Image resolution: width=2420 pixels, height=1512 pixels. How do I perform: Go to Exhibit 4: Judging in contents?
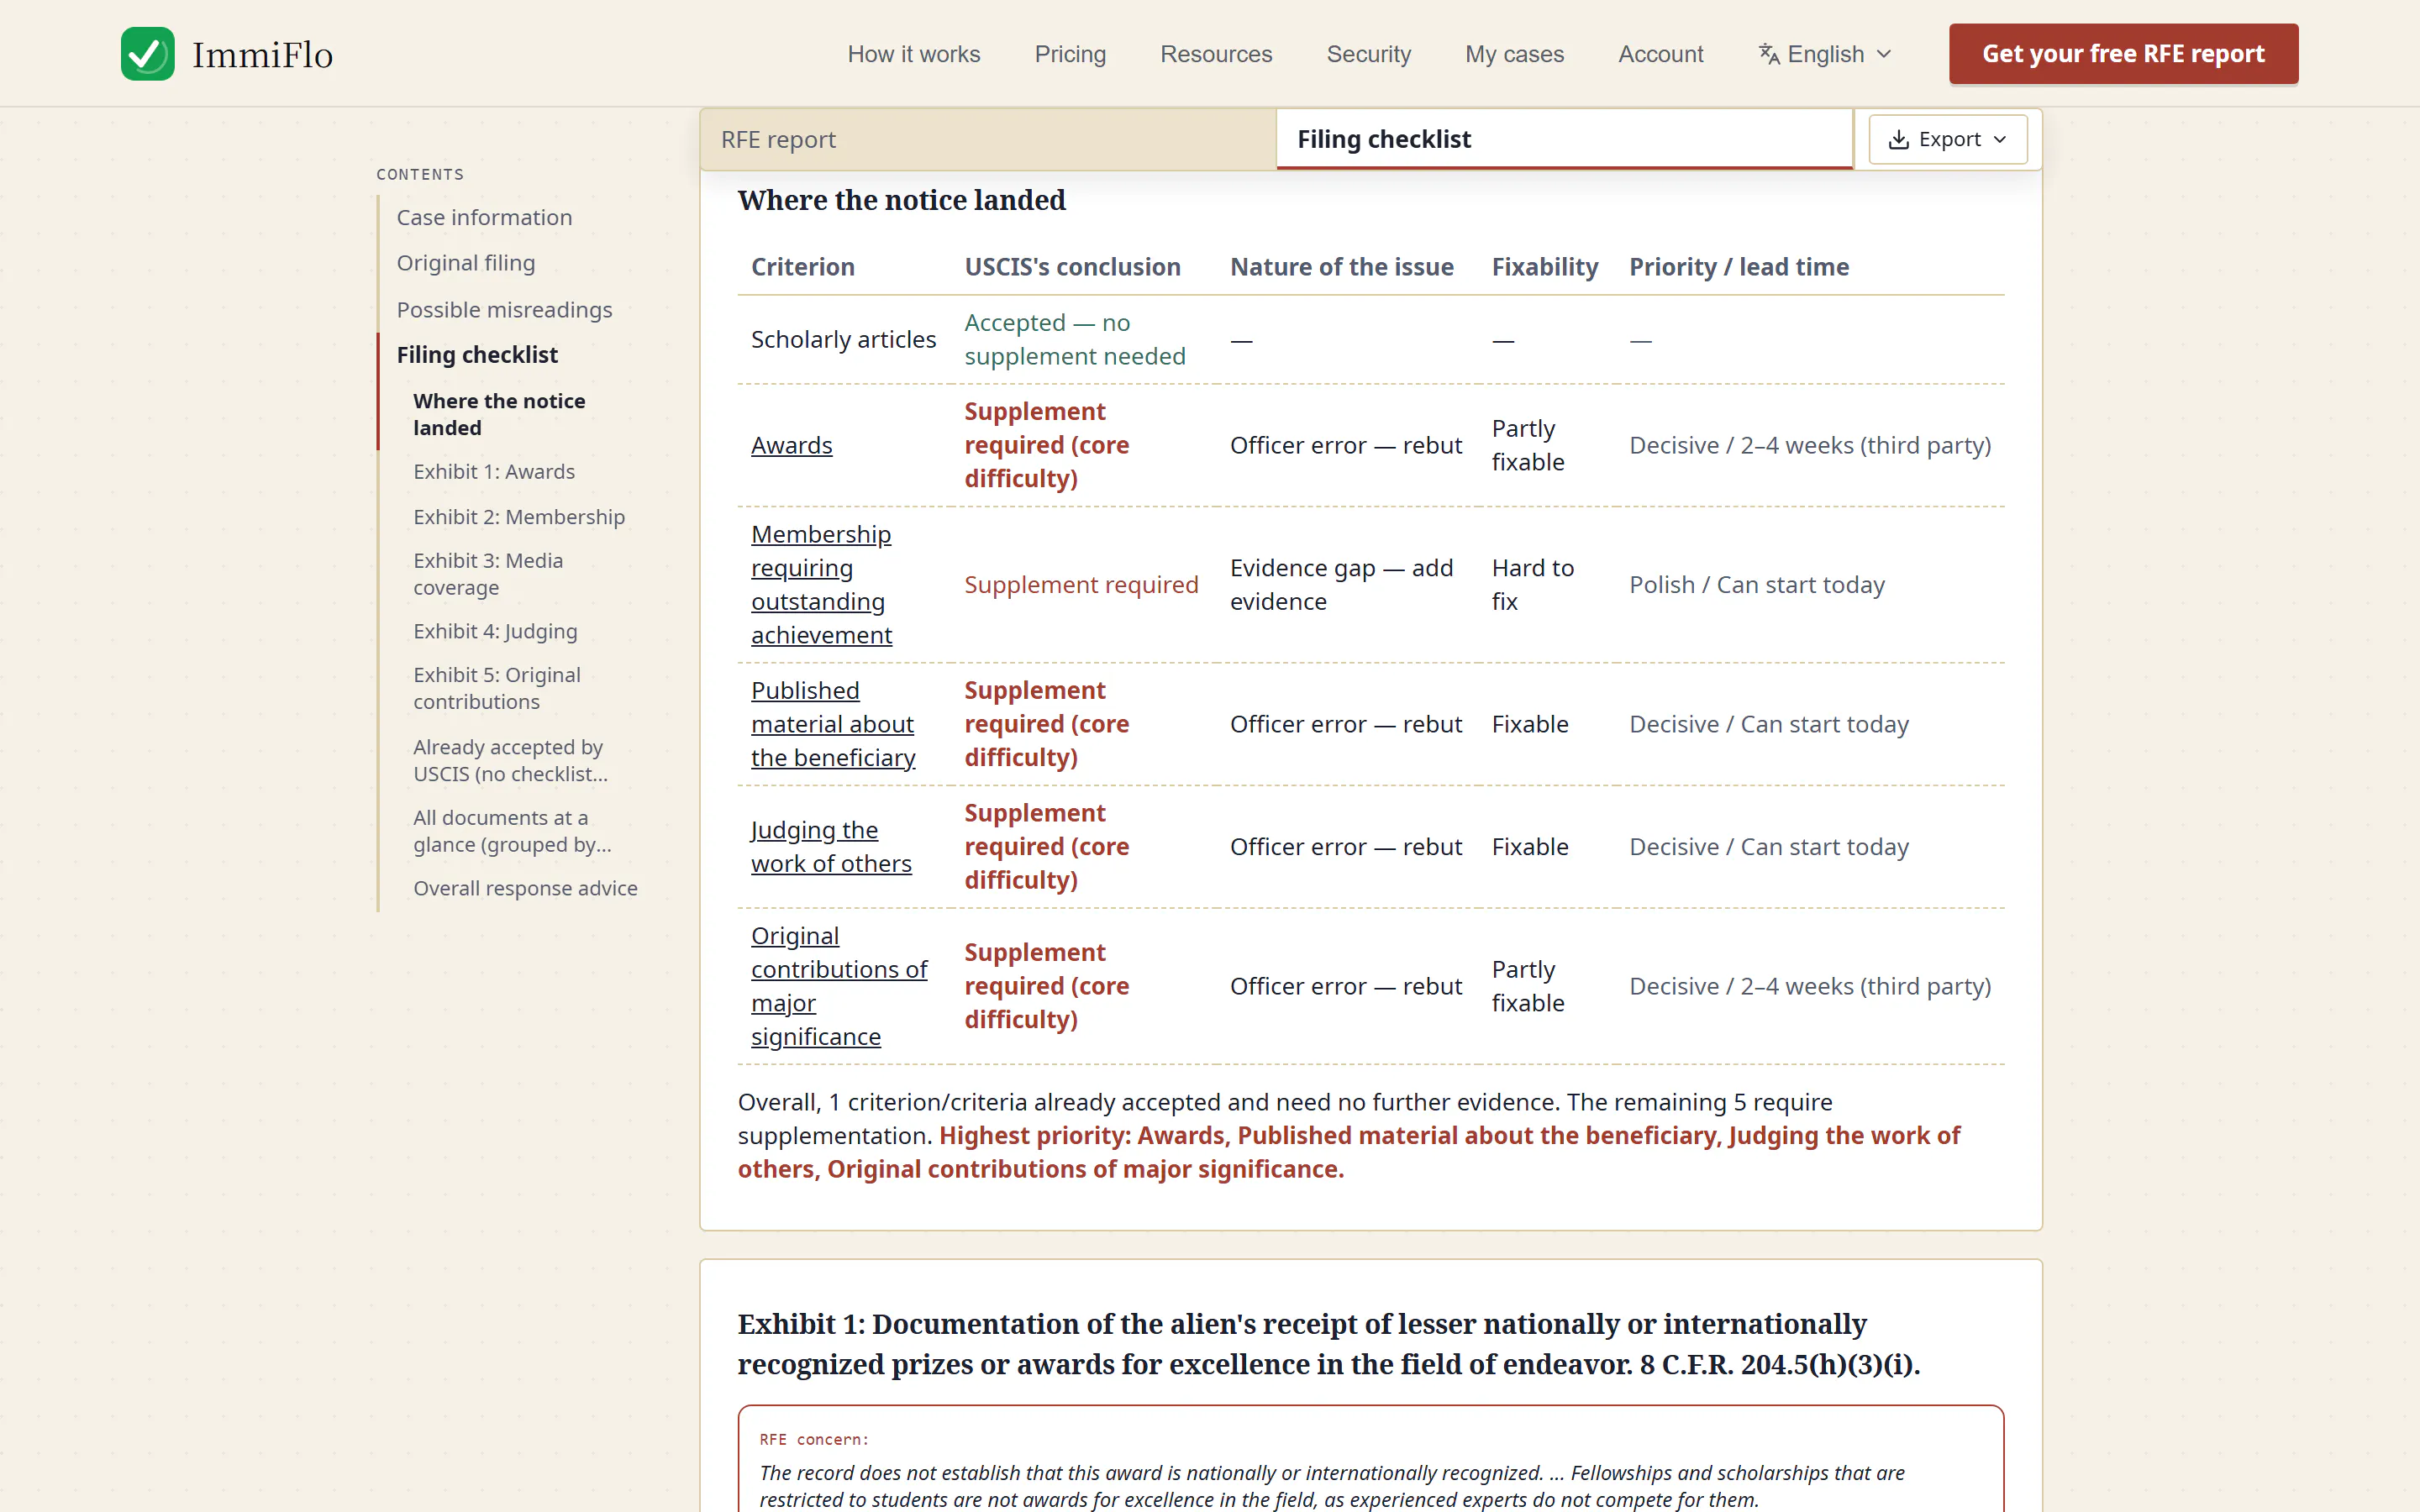495,632
